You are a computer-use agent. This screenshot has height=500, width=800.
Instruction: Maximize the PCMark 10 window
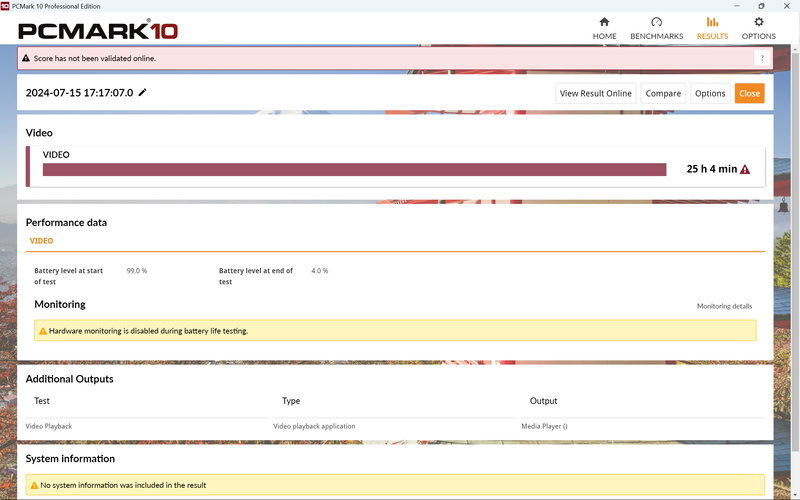click(761, 6)
